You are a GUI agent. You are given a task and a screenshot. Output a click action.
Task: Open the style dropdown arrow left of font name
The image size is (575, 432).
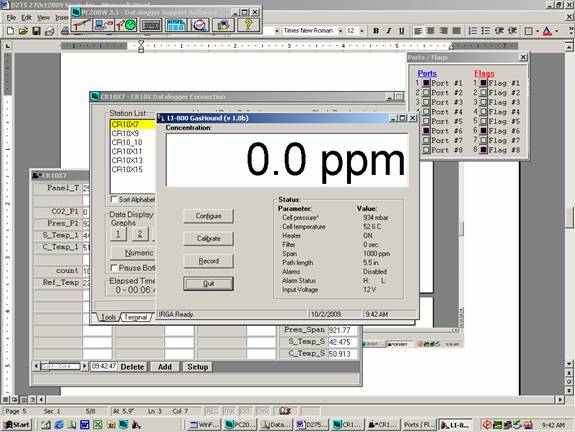[276, 31]
